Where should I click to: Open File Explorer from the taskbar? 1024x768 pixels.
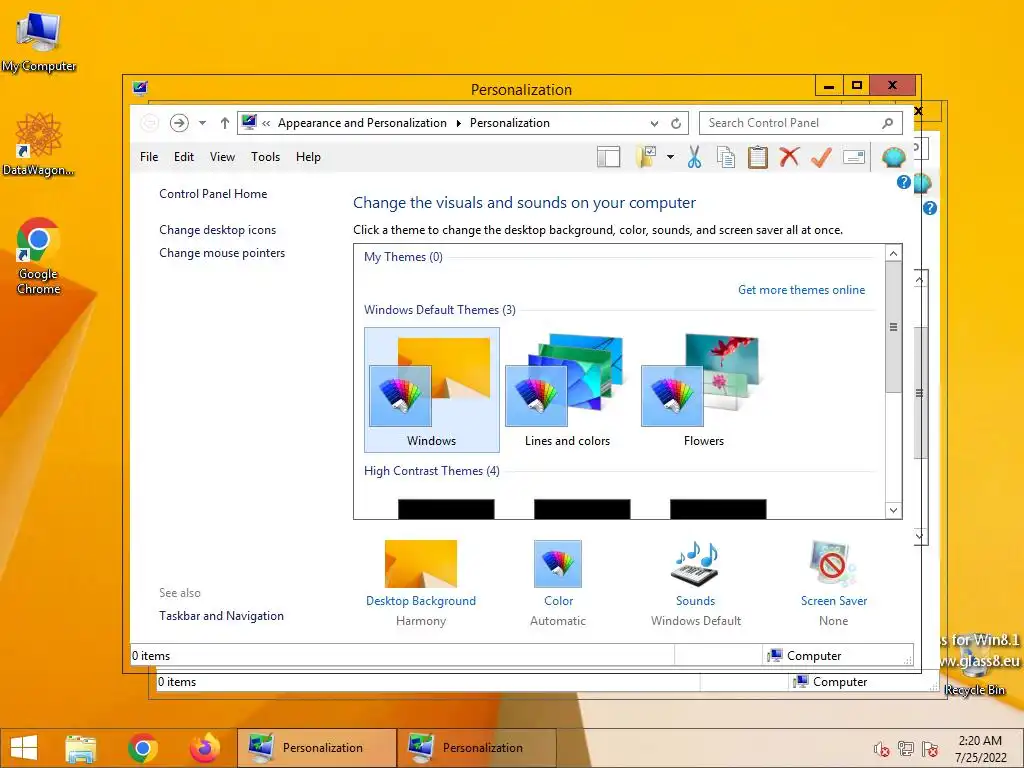(x=80, y=748)
